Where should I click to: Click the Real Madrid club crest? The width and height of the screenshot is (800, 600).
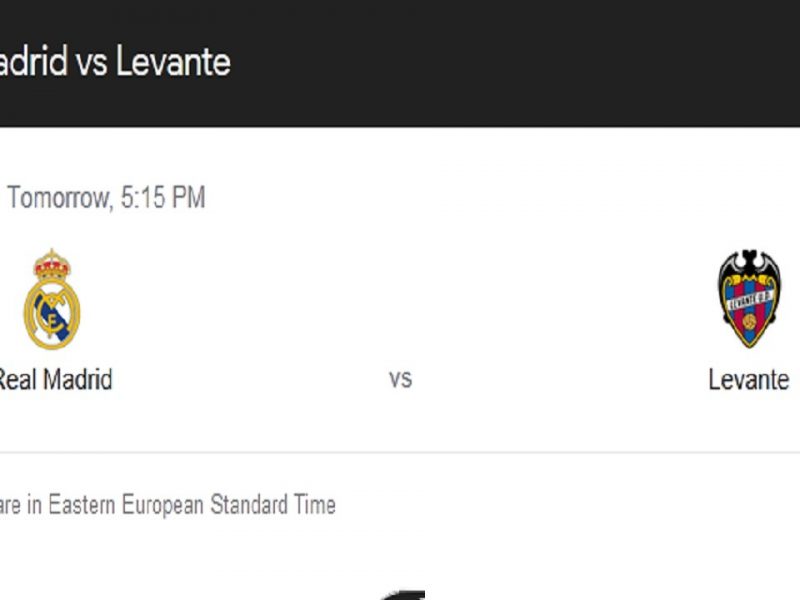point(52,299)
